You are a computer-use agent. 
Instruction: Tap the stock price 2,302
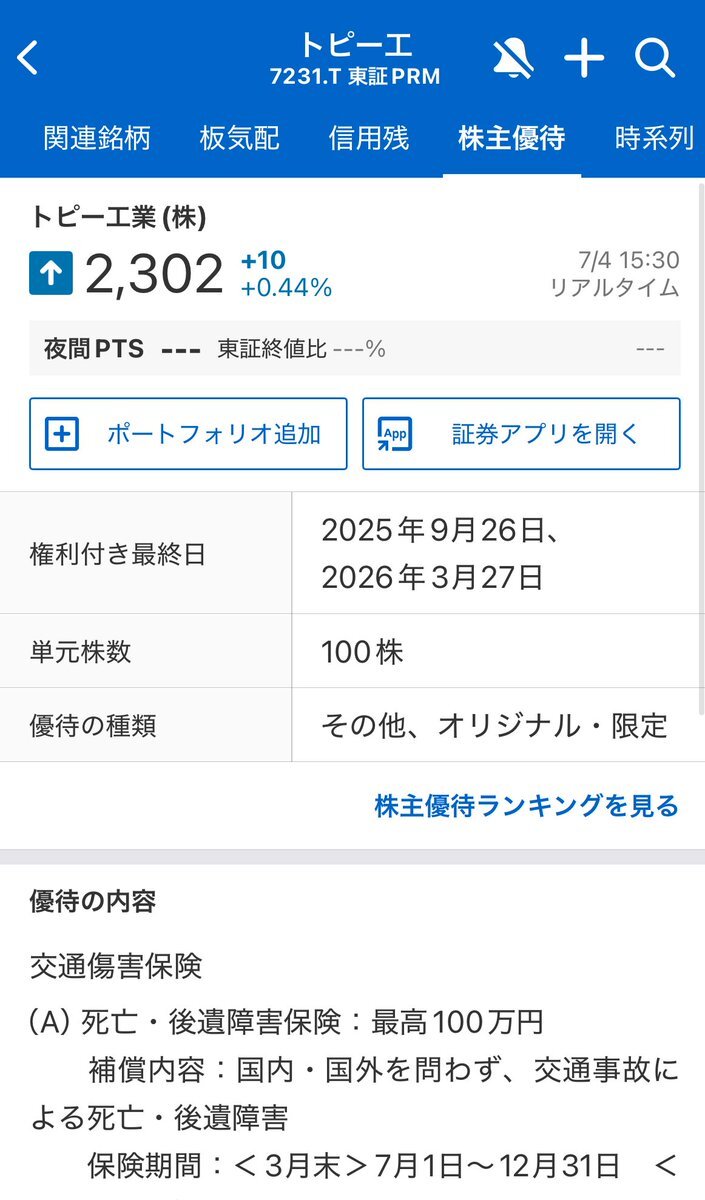pyautogui.click(x=154, y=274)
